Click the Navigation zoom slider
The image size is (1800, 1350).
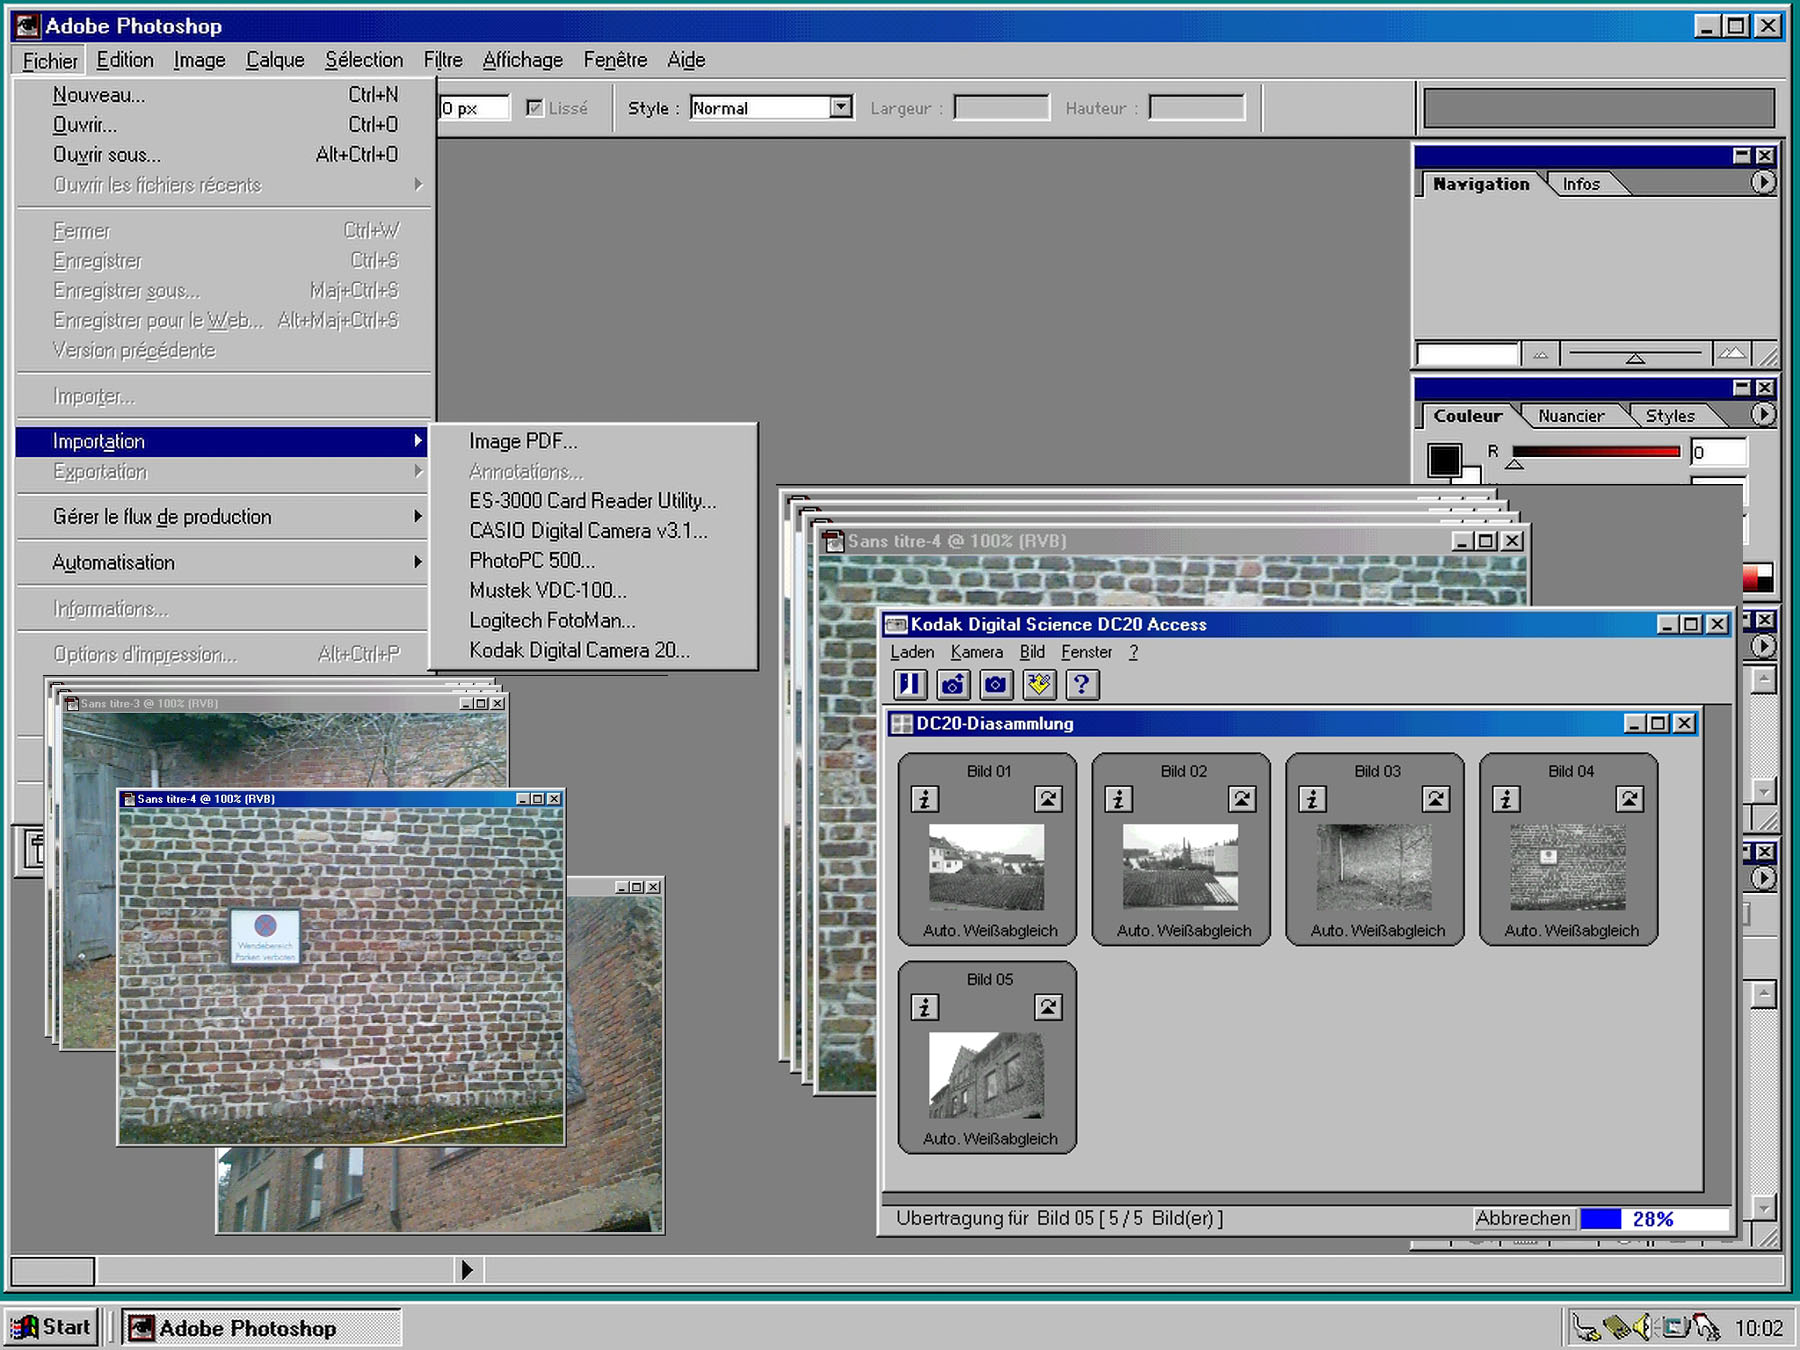[1634, 355]
